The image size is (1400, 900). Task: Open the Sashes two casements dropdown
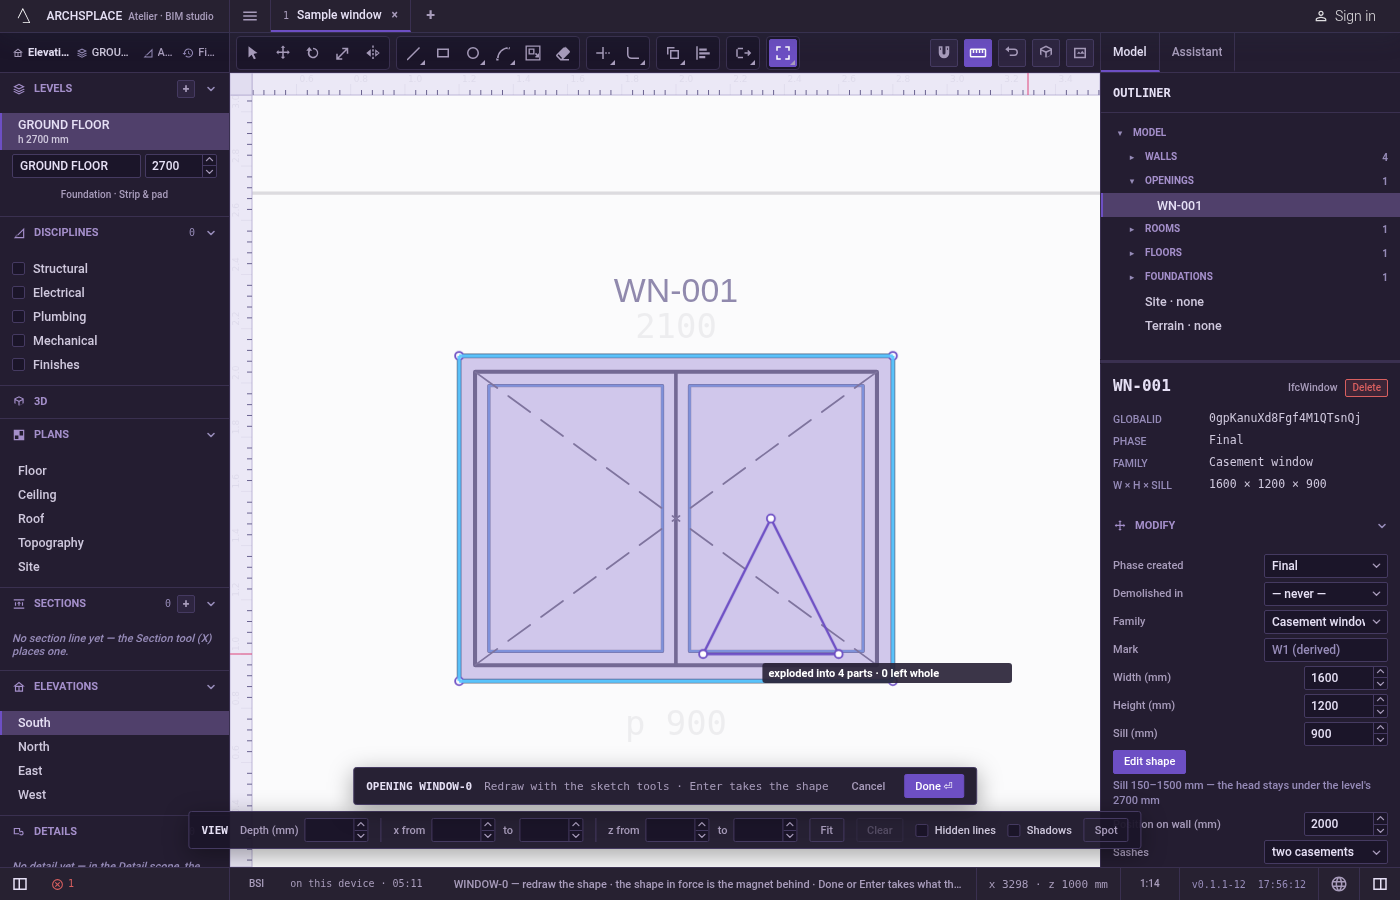(1326, 852)
